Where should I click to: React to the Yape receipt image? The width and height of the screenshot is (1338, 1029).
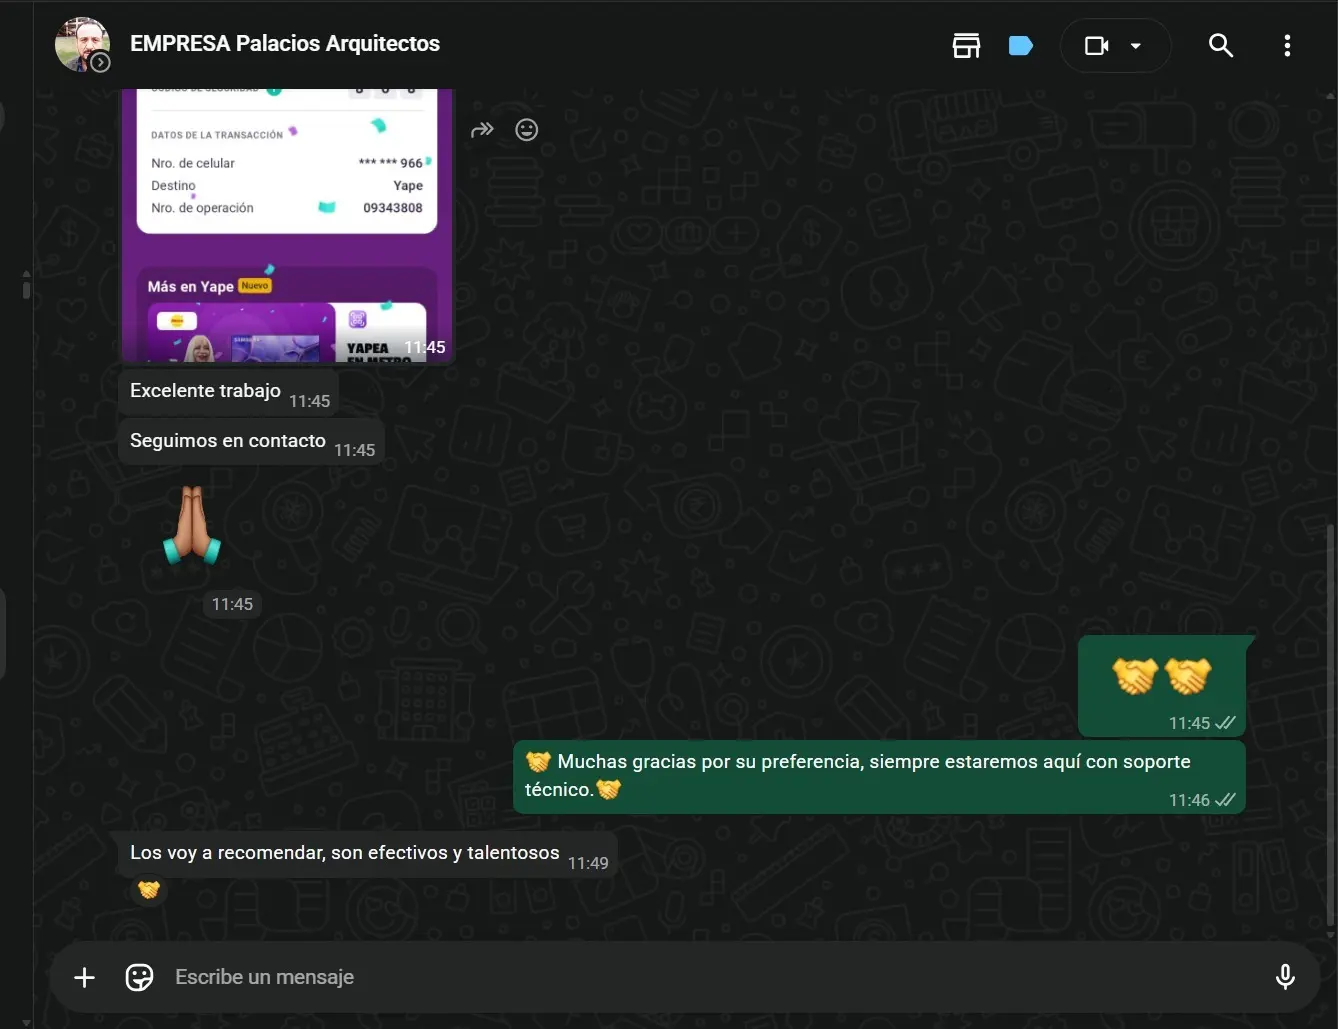coord(527,129)
